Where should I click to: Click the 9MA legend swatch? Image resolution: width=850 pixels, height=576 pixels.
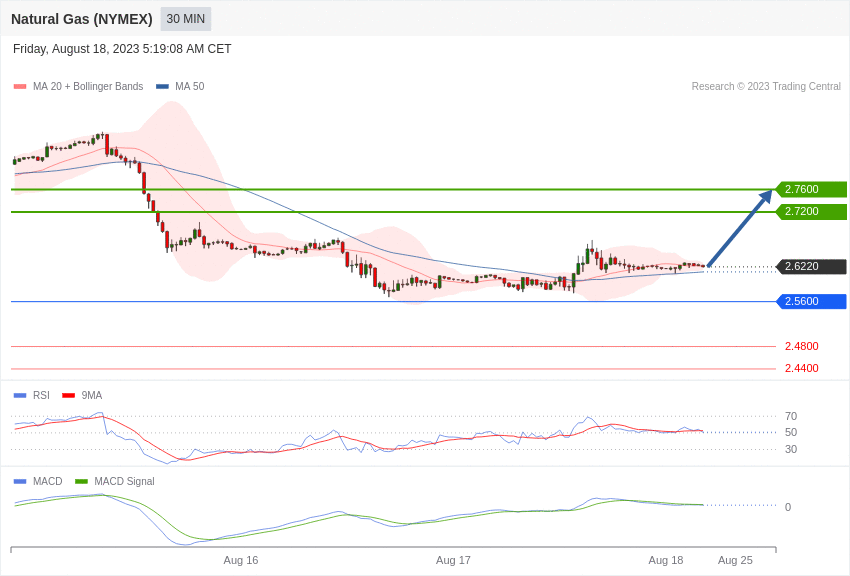tap(68, 396)
